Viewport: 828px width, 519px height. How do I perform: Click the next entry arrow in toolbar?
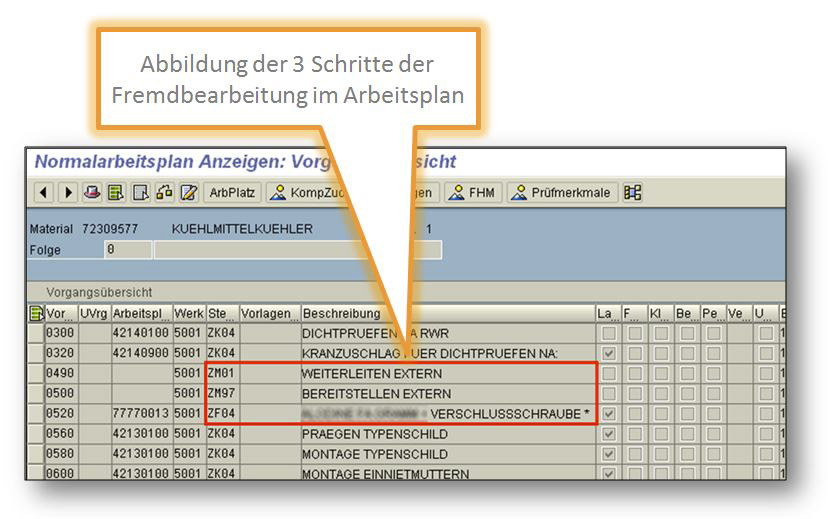click(68, 193)
